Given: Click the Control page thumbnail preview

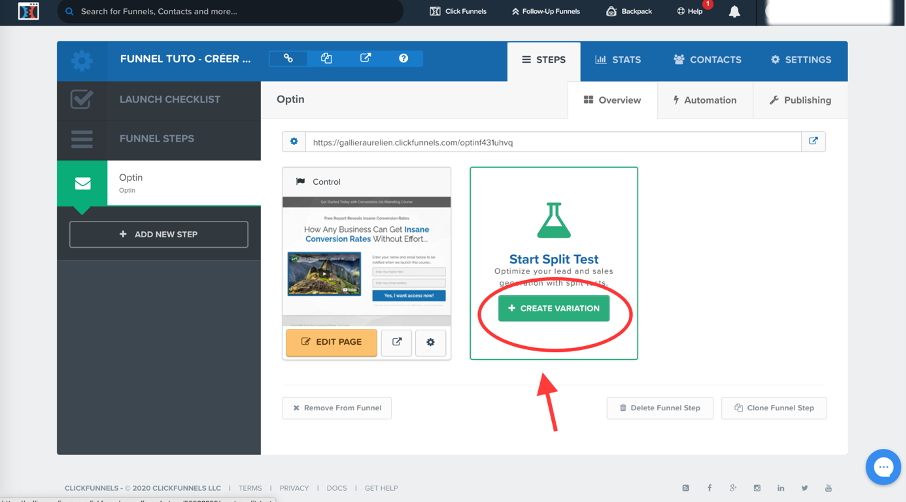Looking at the screenshot, I should (366, 261).
